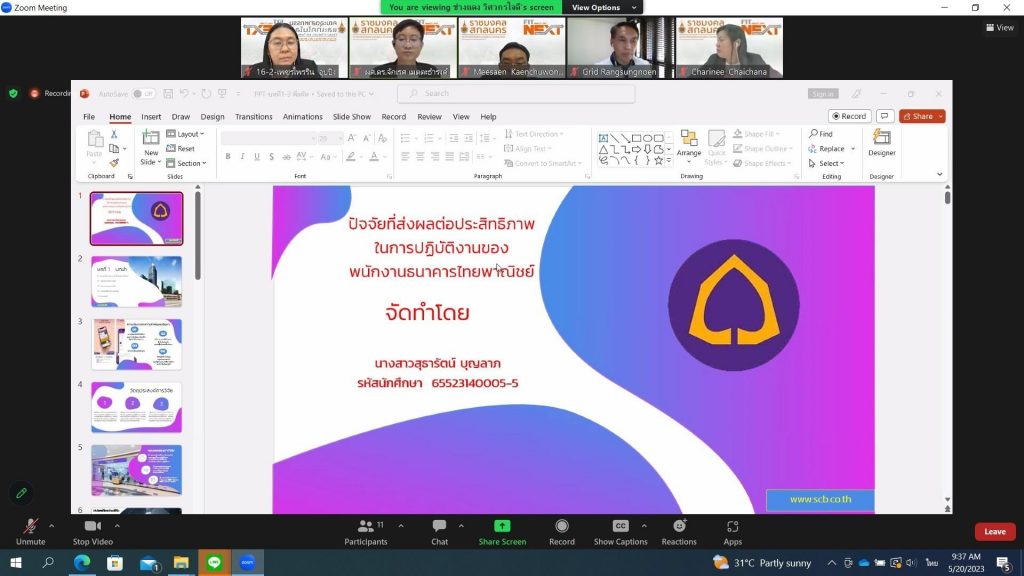Unmute the microphone in Zoom
The image size is (1024, 576).
pos(30,531)
